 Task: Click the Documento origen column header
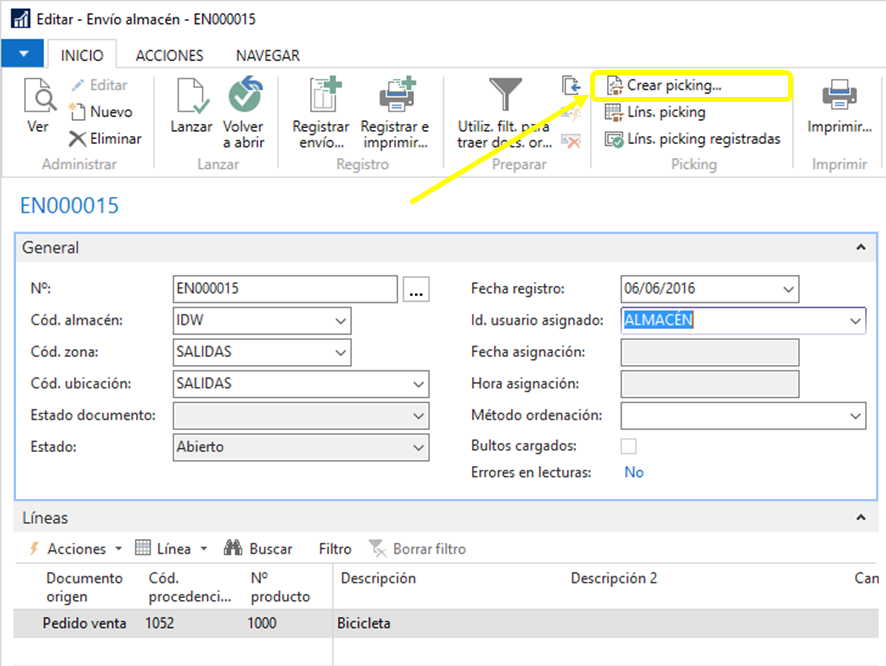tap(84, 587)
